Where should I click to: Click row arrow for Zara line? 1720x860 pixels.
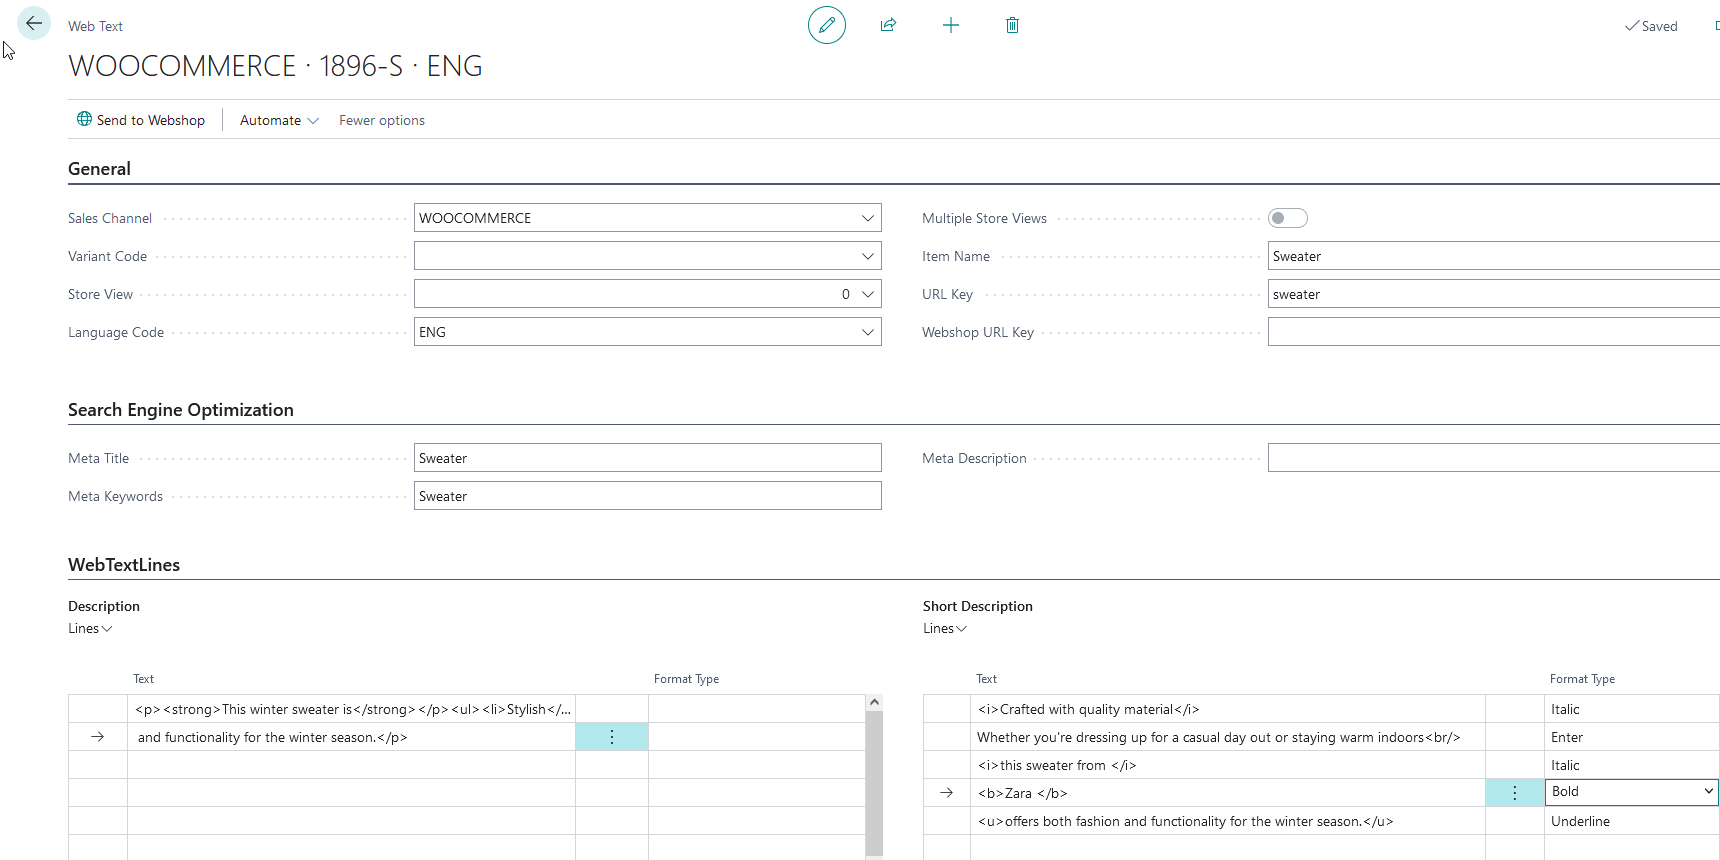pos(946,793)
